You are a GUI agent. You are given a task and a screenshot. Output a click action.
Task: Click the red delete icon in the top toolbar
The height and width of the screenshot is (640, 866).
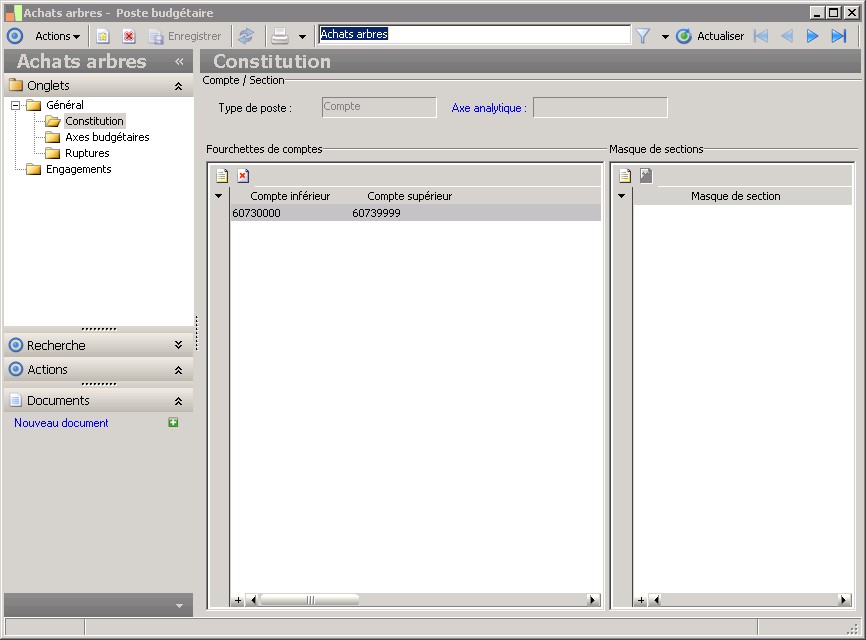click(129, 36)
